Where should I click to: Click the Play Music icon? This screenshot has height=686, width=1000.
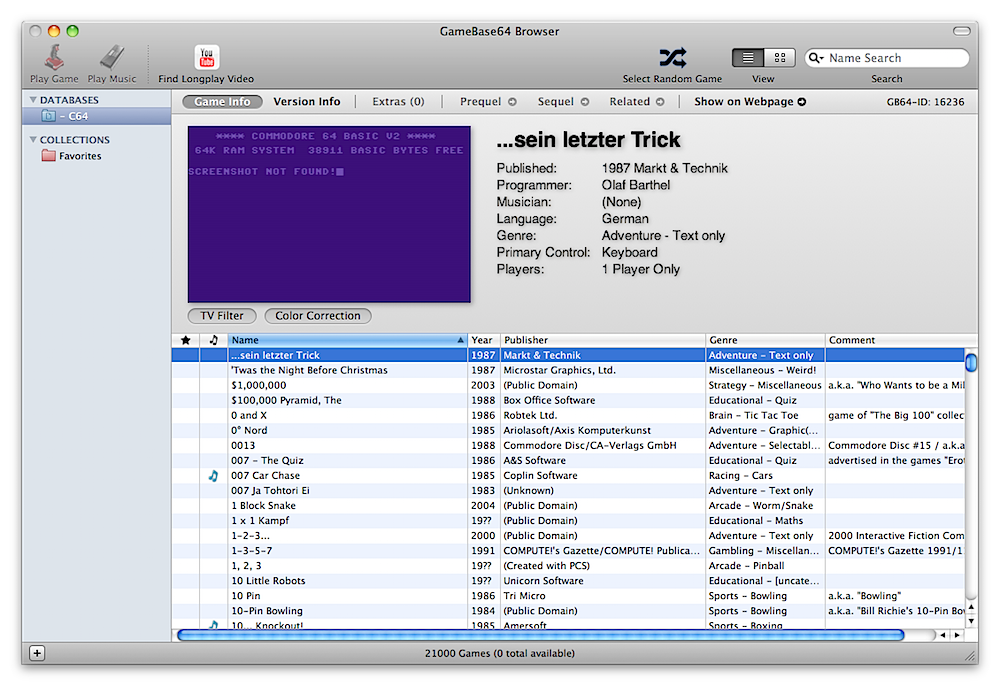[112, 57]
